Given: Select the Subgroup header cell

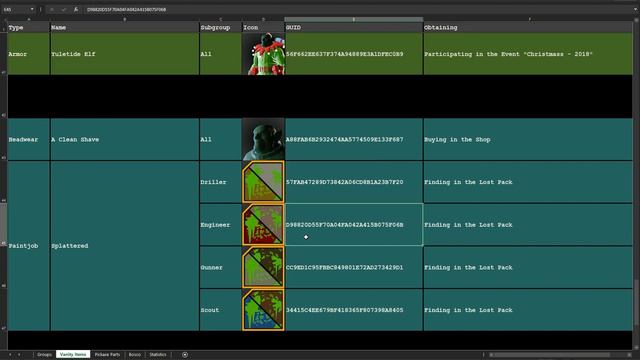Looking at the screenshot, I should tap(220, 27).
